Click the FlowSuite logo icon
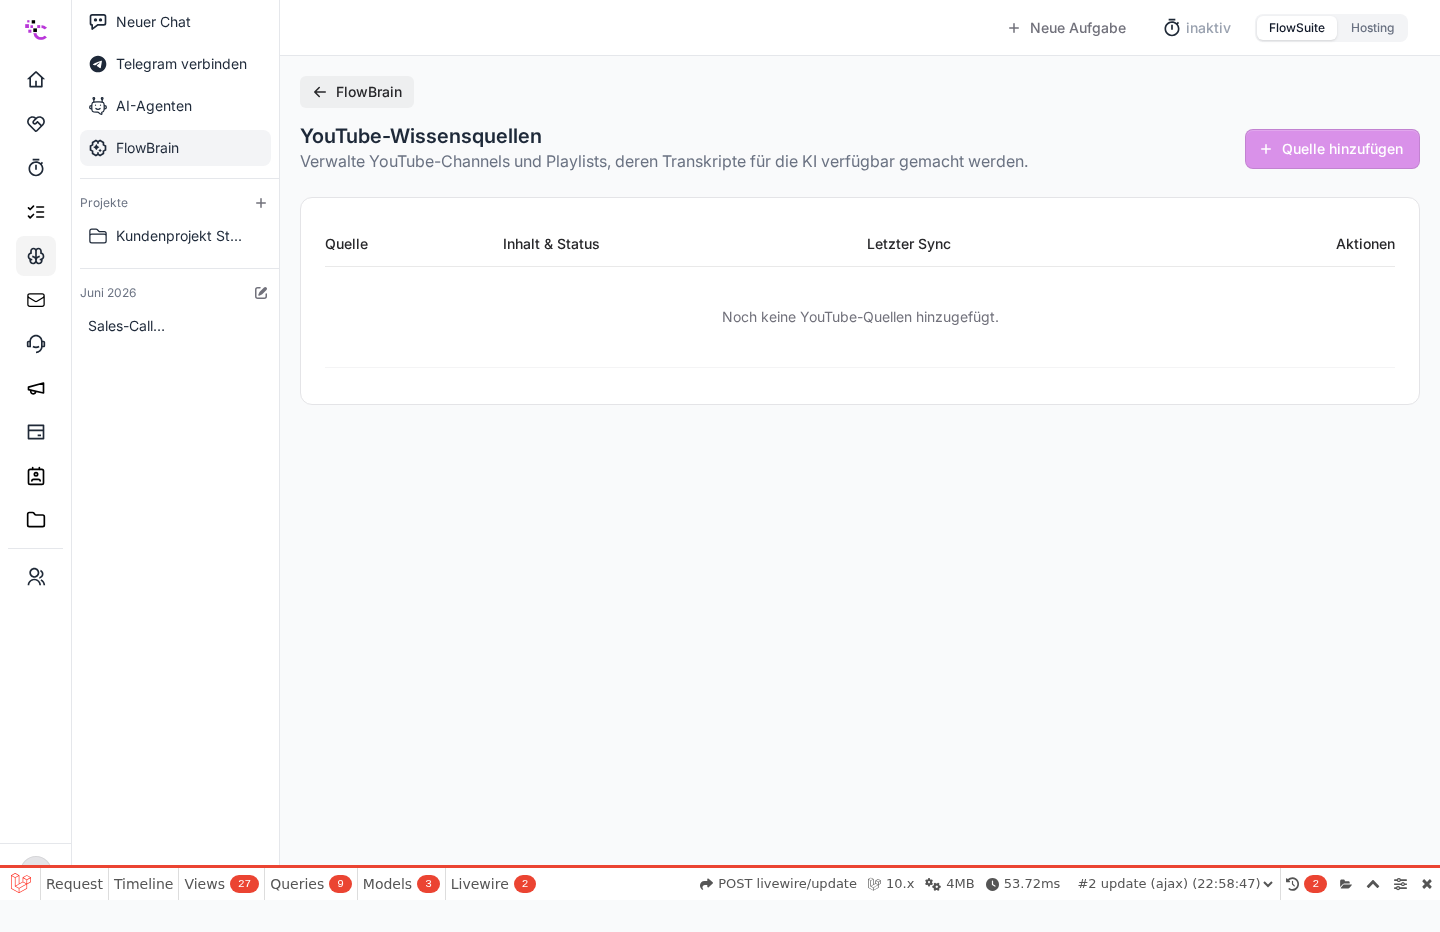Screen dimensions: 1440x932 pos(36,29)
